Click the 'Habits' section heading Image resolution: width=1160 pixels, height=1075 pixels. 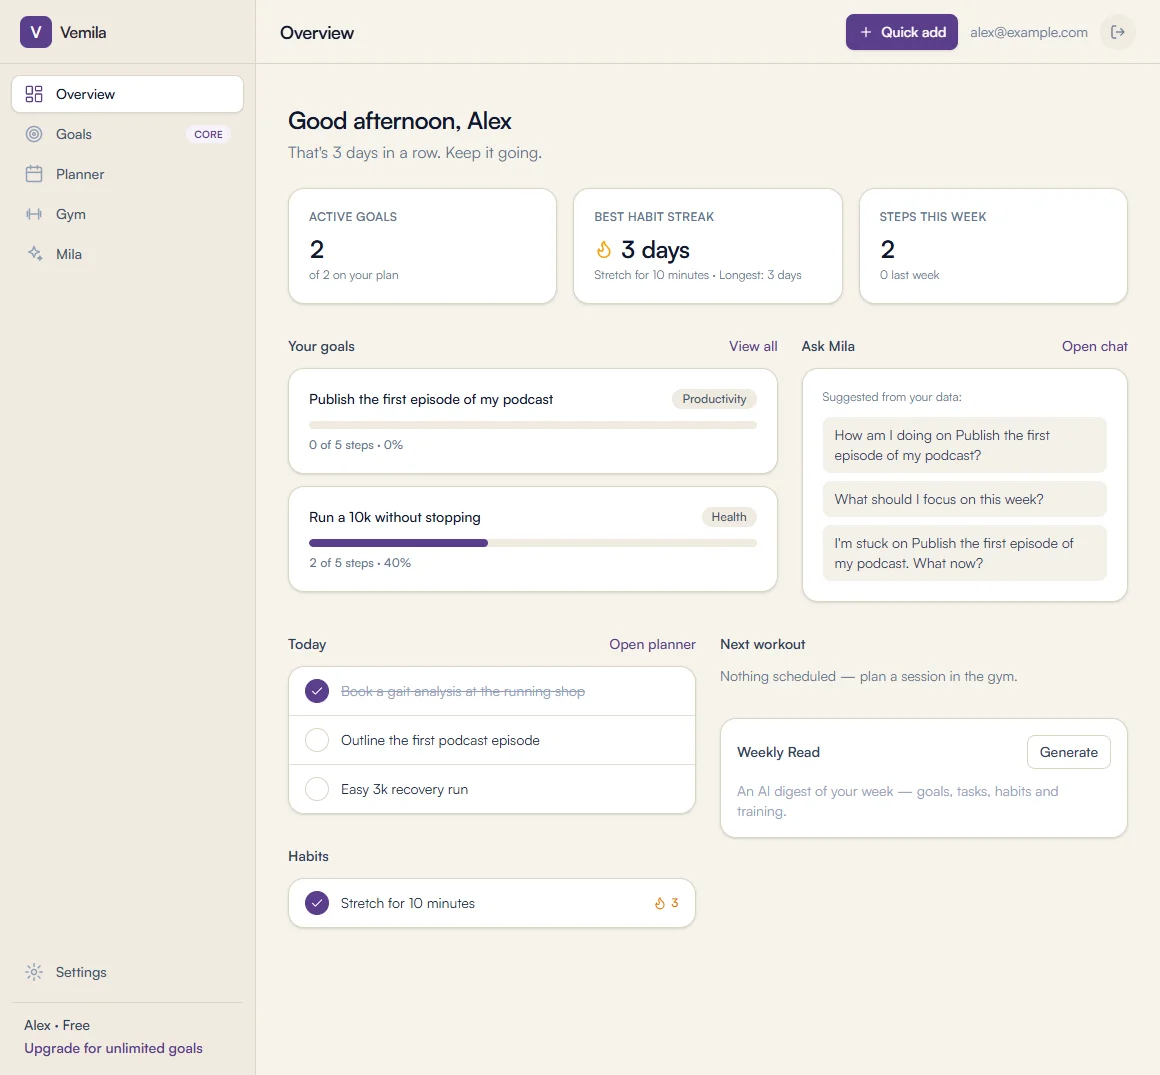[308, 856]
